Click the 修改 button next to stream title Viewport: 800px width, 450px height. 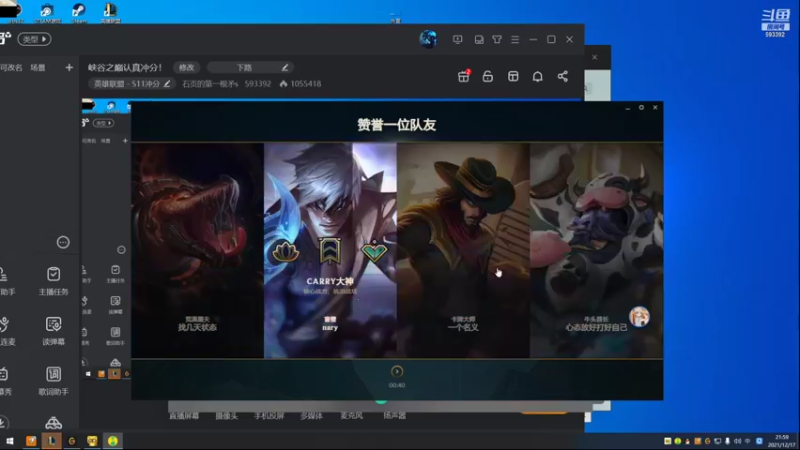click(186, 67)
